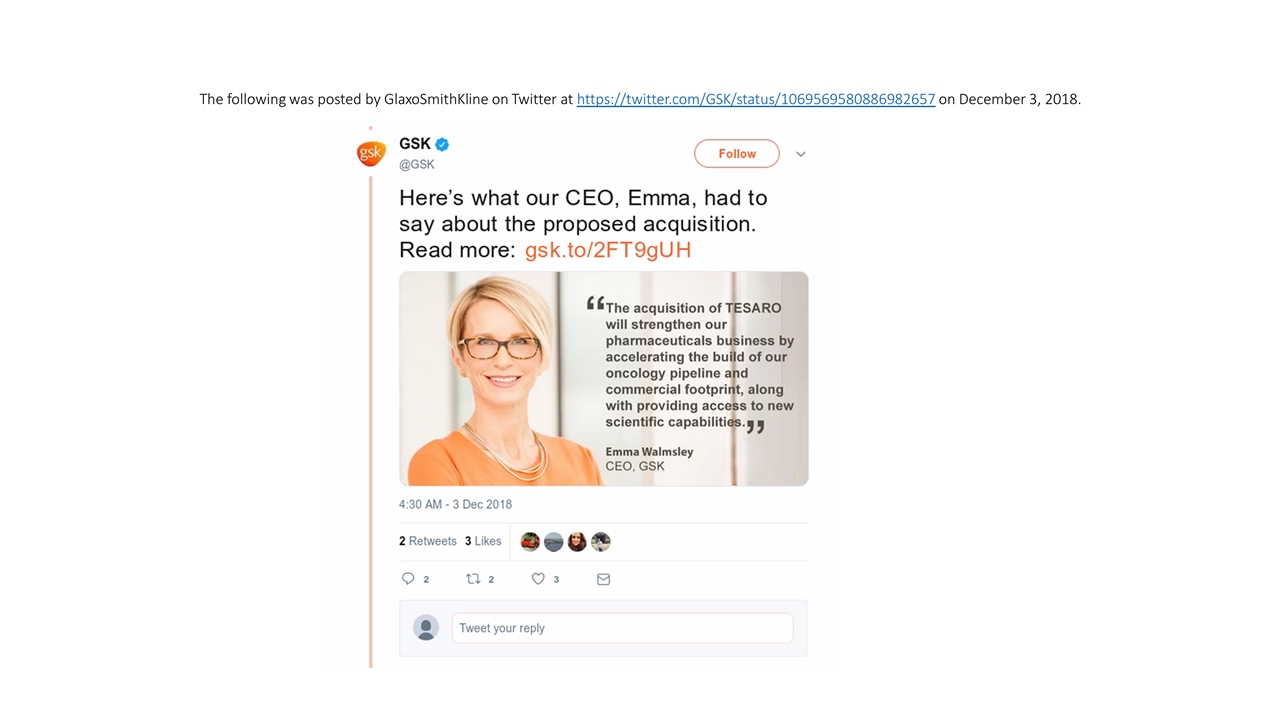Click the reply speech bubble icon
This screenshot has height=720, width=1280.
pos(408,579)
